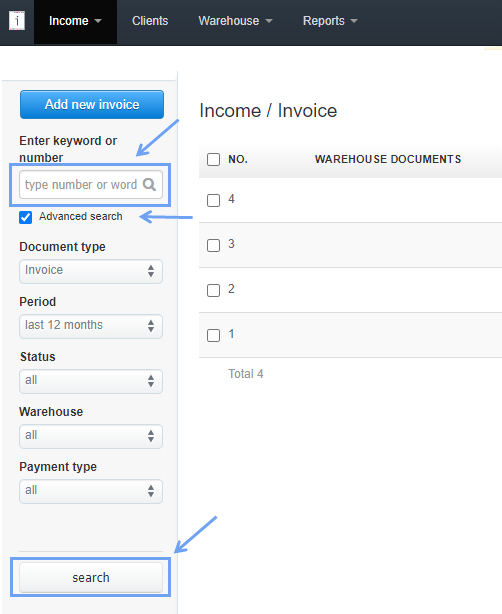The width and height of the screenshot is (502, 614).
Task: Click the search button
Action: point(91,578)
